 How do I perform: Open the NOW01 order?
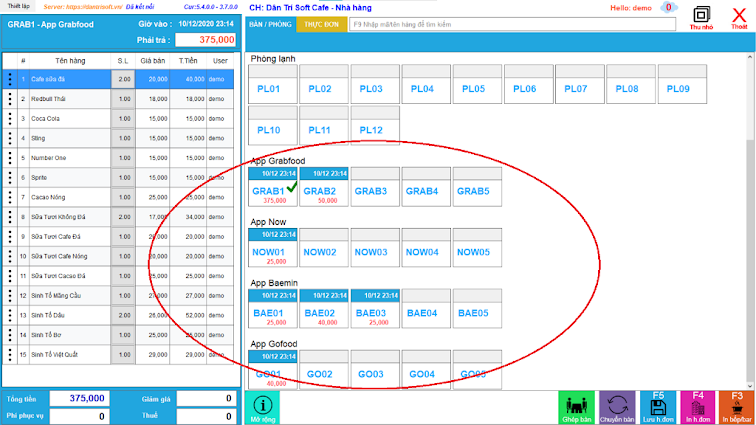tap(273, 248)
